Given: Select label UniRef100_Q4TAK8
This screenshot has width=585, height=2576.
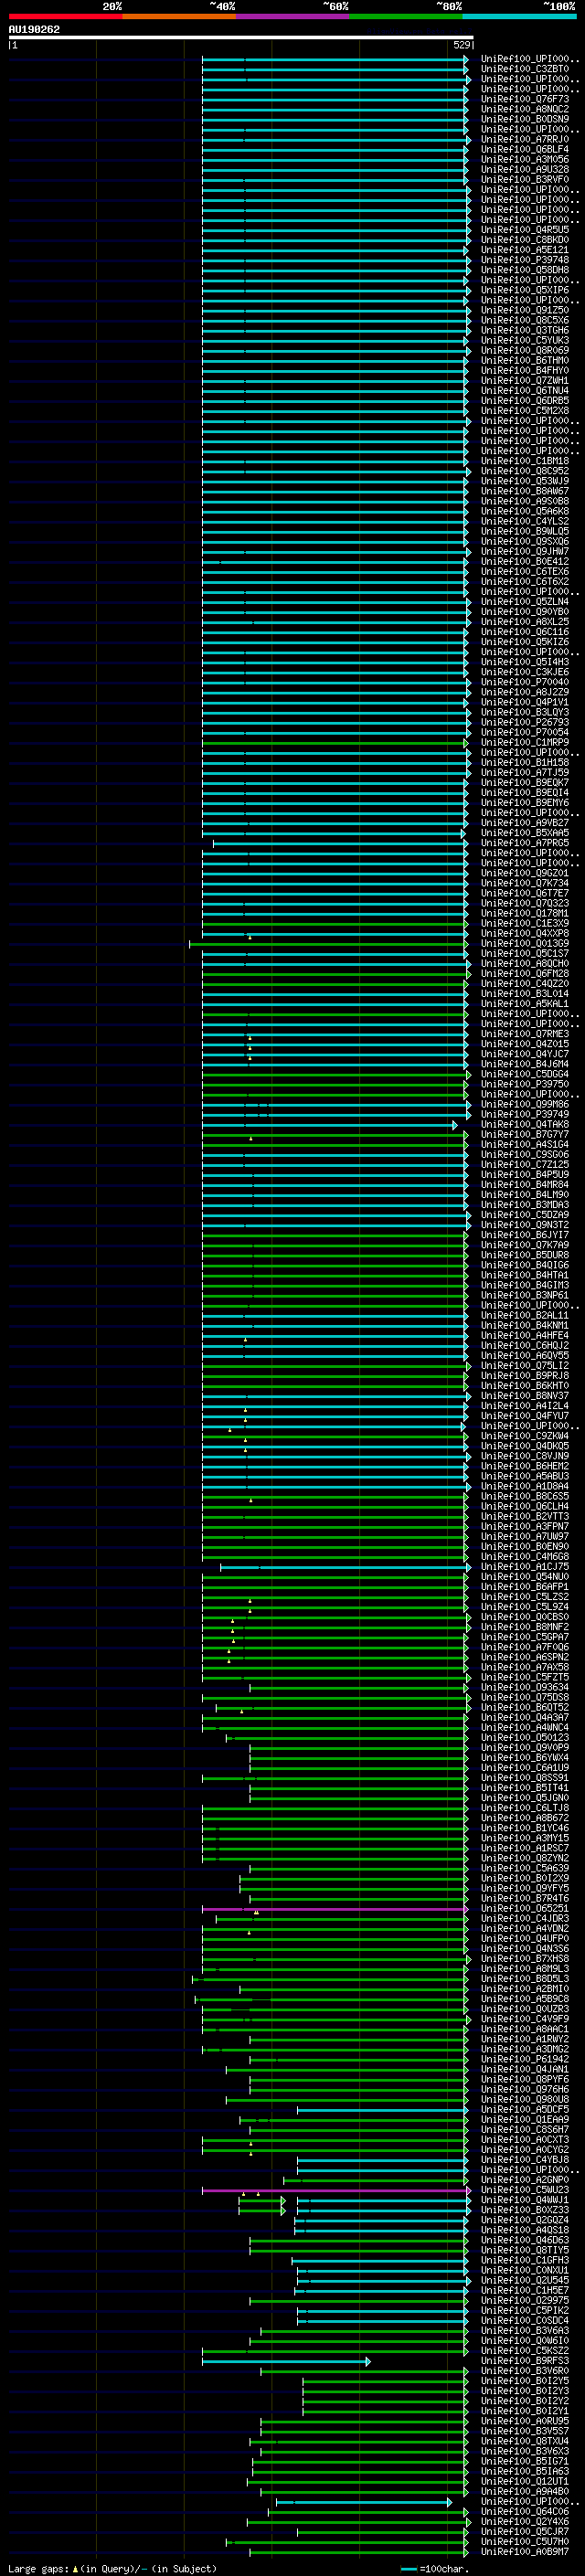Looking at the screenshot, I should pos(525,1124).
